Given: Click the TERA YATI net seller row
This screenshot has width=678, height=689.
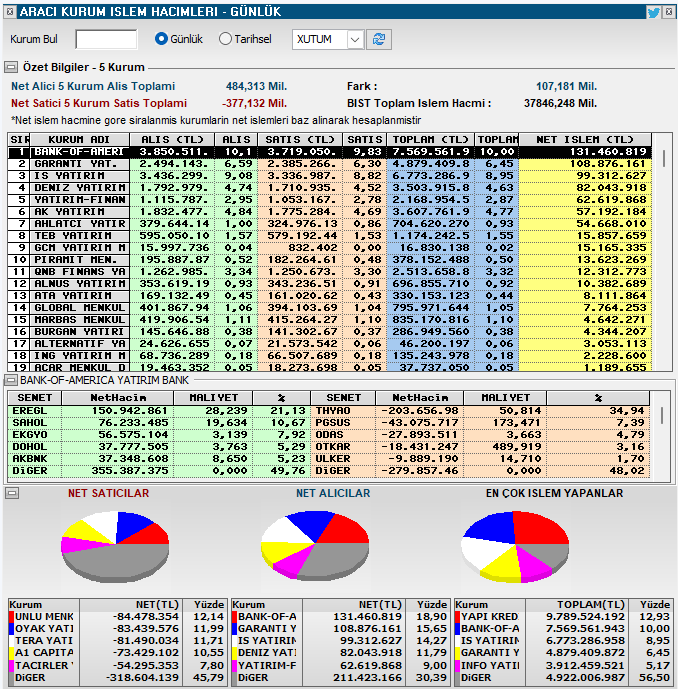Looking at the screenshot, I should click(x=117, y=641).
